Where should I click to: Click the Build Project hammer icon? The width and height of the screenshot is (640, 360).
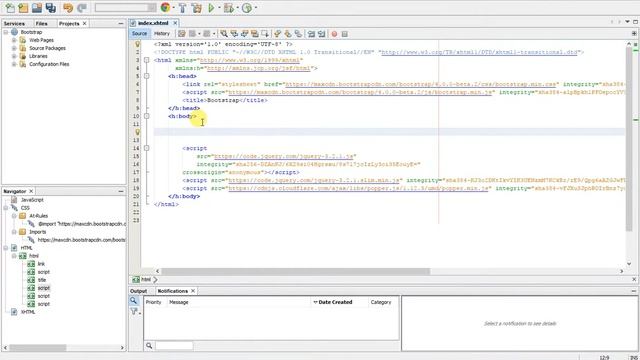click(x=182, y=7)
